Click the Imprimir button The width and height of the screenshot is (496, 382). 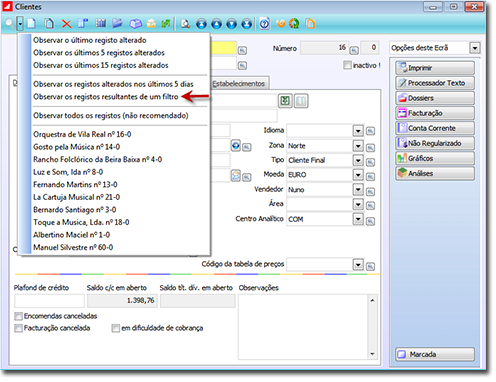(x=435, y=68)
